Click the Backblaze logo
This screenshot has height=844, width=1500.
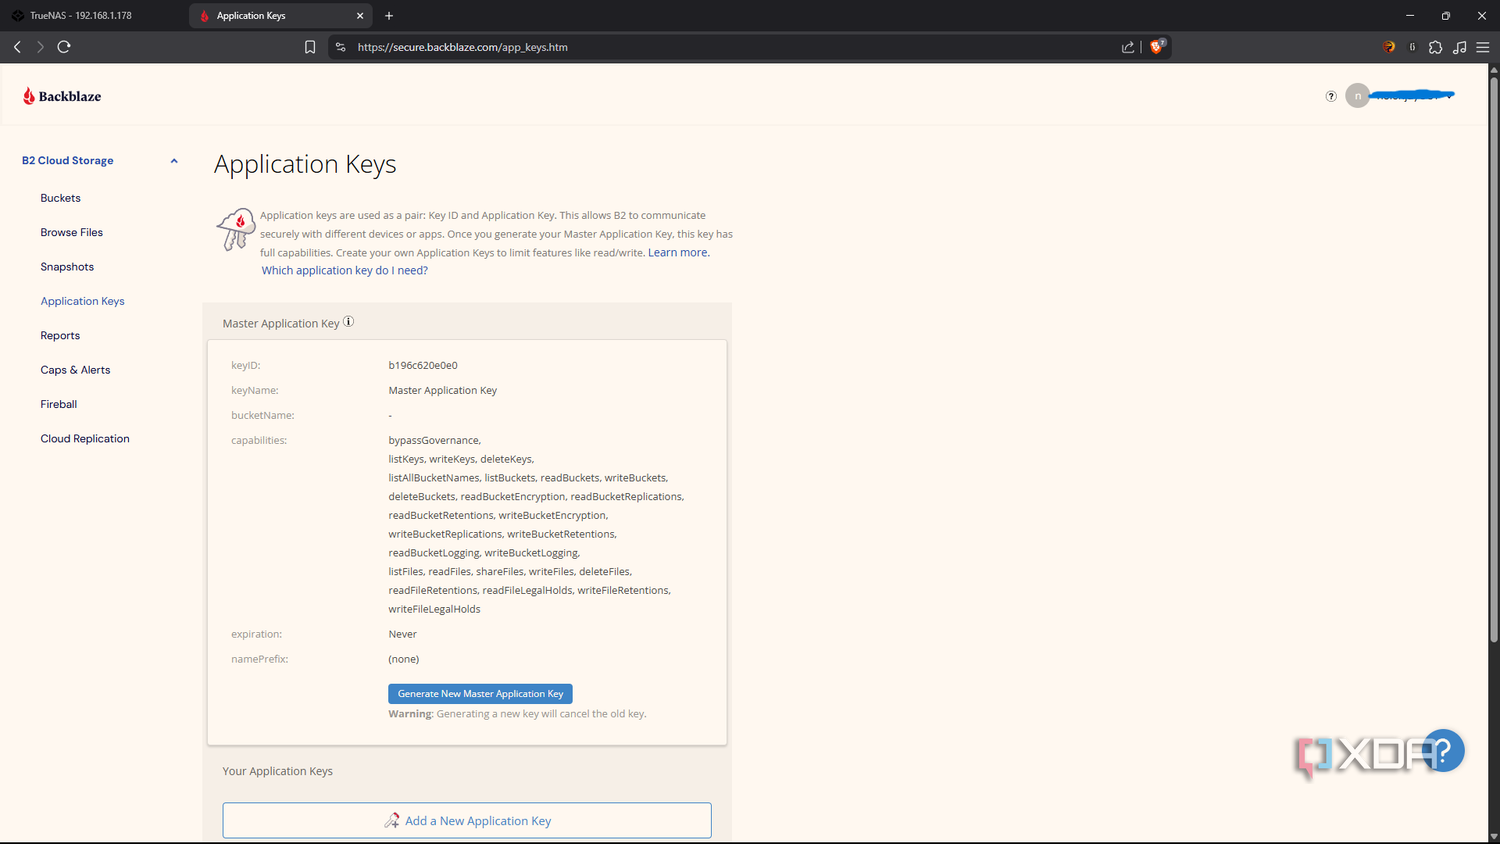pos(62,96)
